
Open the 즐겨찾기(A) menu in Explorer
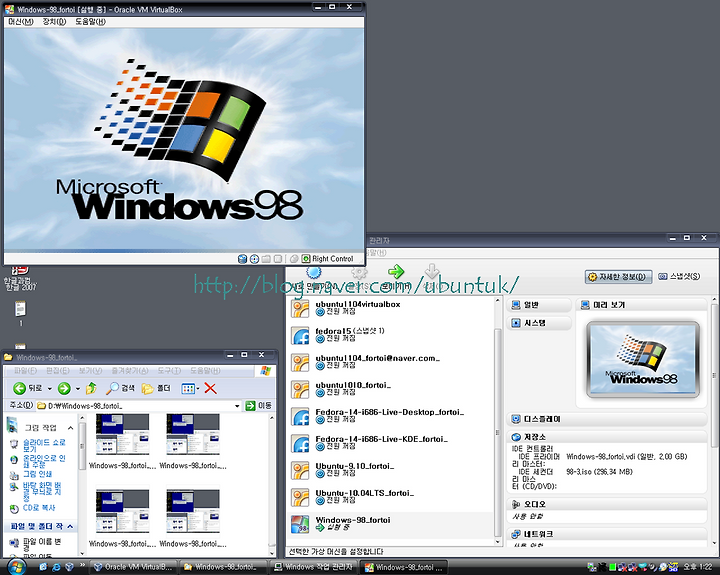click(130, 371)
